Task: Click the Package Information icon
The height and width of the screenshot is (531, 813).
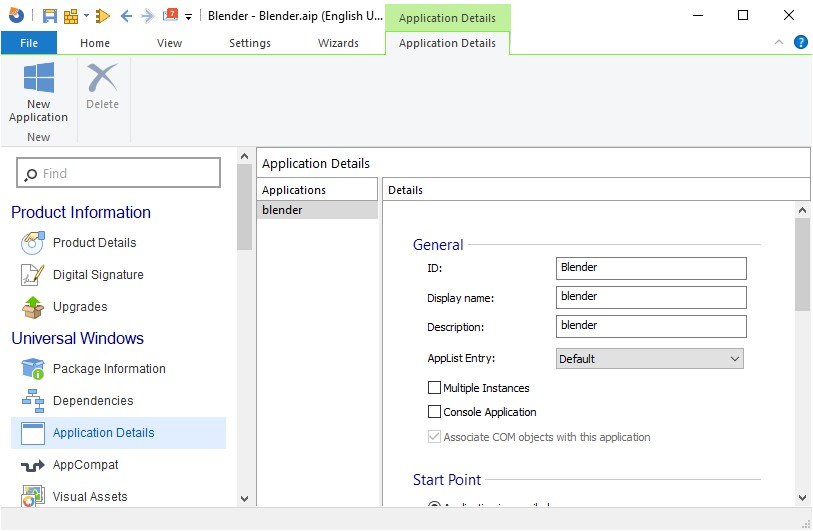Action: click(33, 369)
